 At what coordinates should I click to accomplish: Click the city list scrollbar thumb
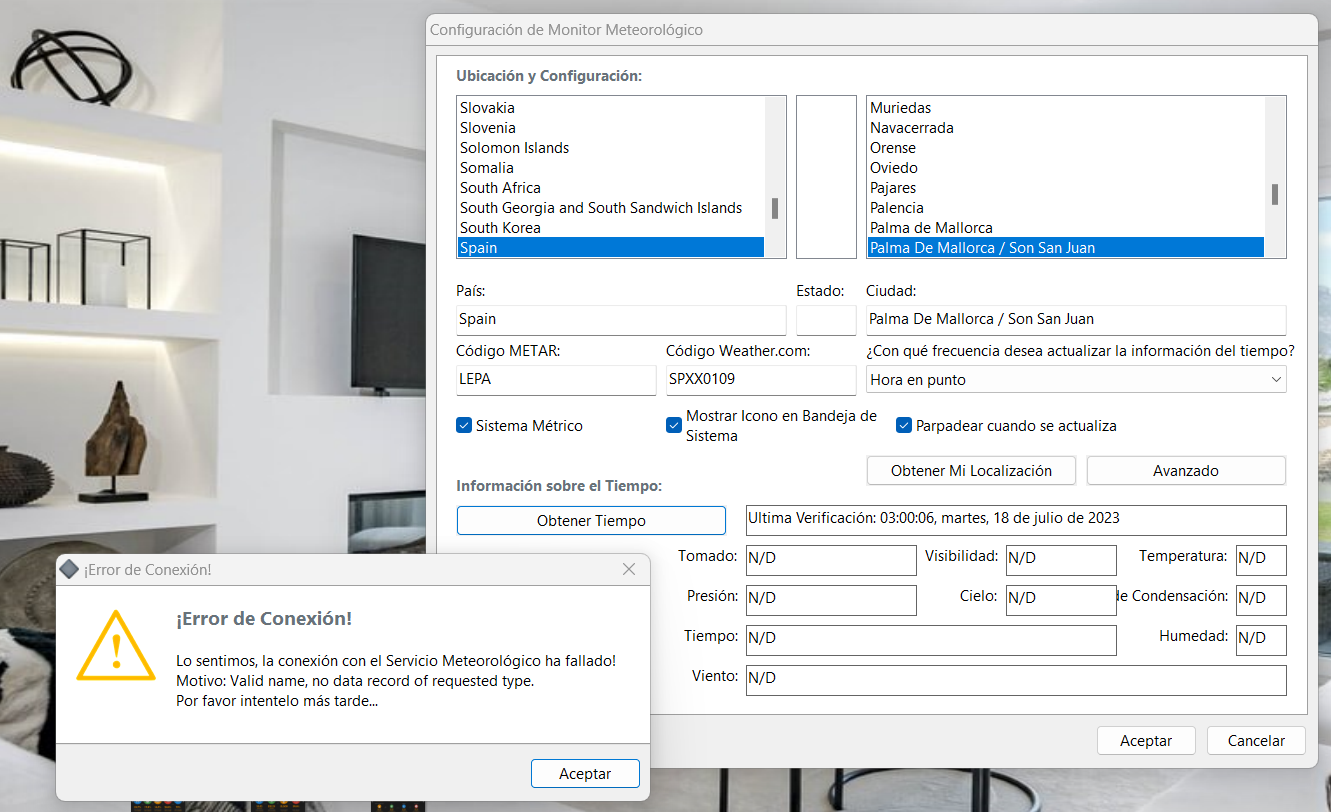(x=1275, y=194)
